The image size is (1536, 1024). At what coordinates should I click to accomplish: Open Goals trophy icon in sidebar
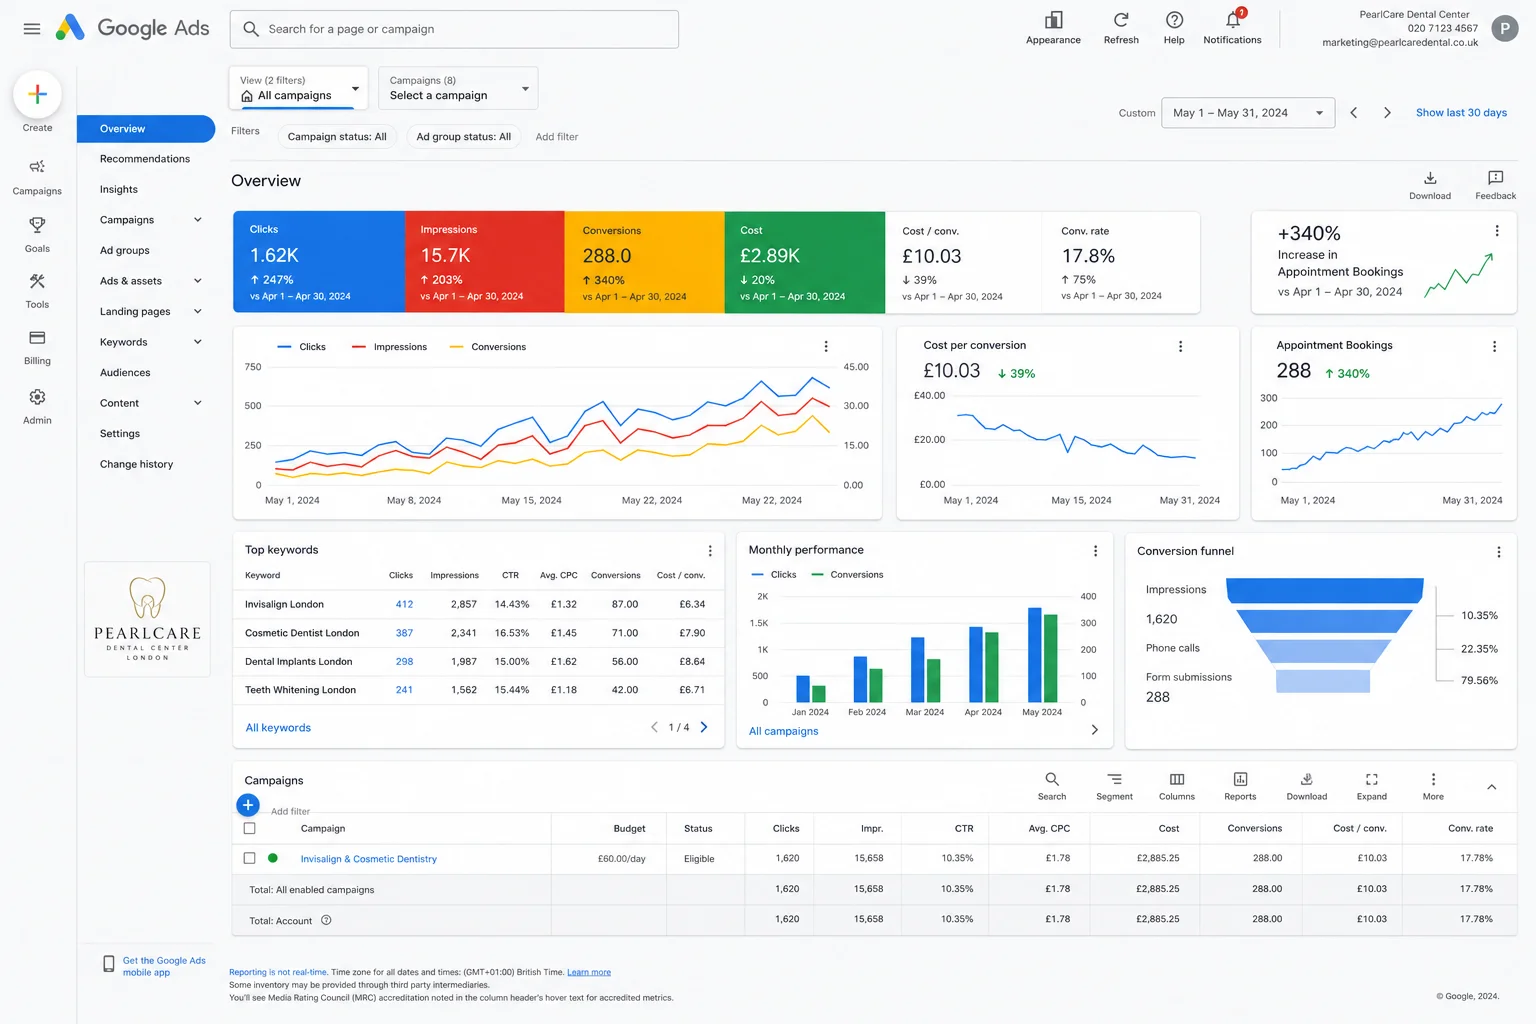pos(37,225)
